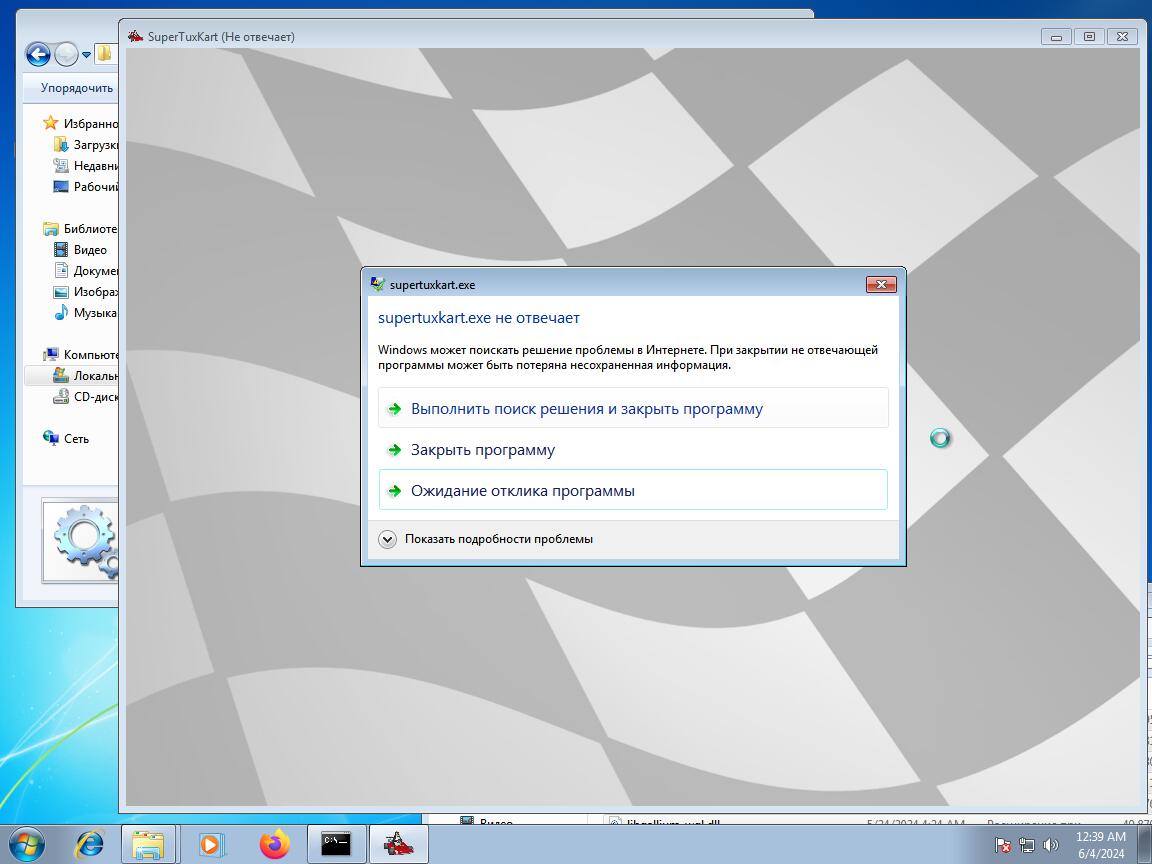Minimize the SuperTuxKart window
The height and width of the screenshot is (864, 1152).
pos(1056,37)
